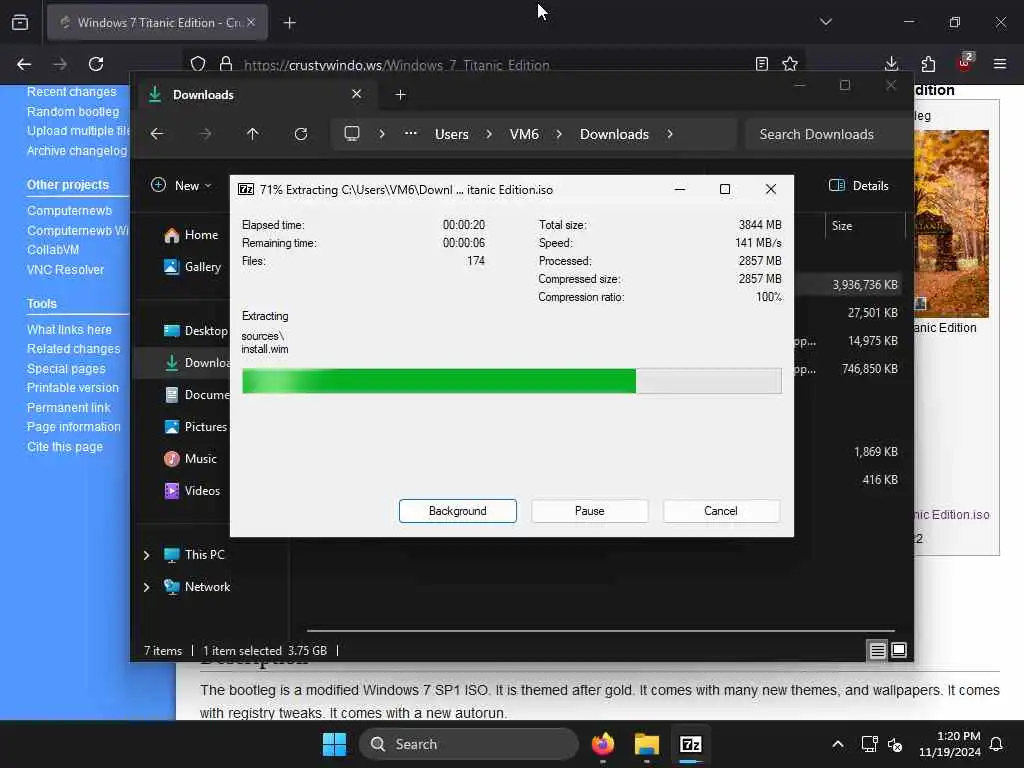Click the PC icon in address bar
This screenshot has height=768, width=1024.
(x=351, y=134)
